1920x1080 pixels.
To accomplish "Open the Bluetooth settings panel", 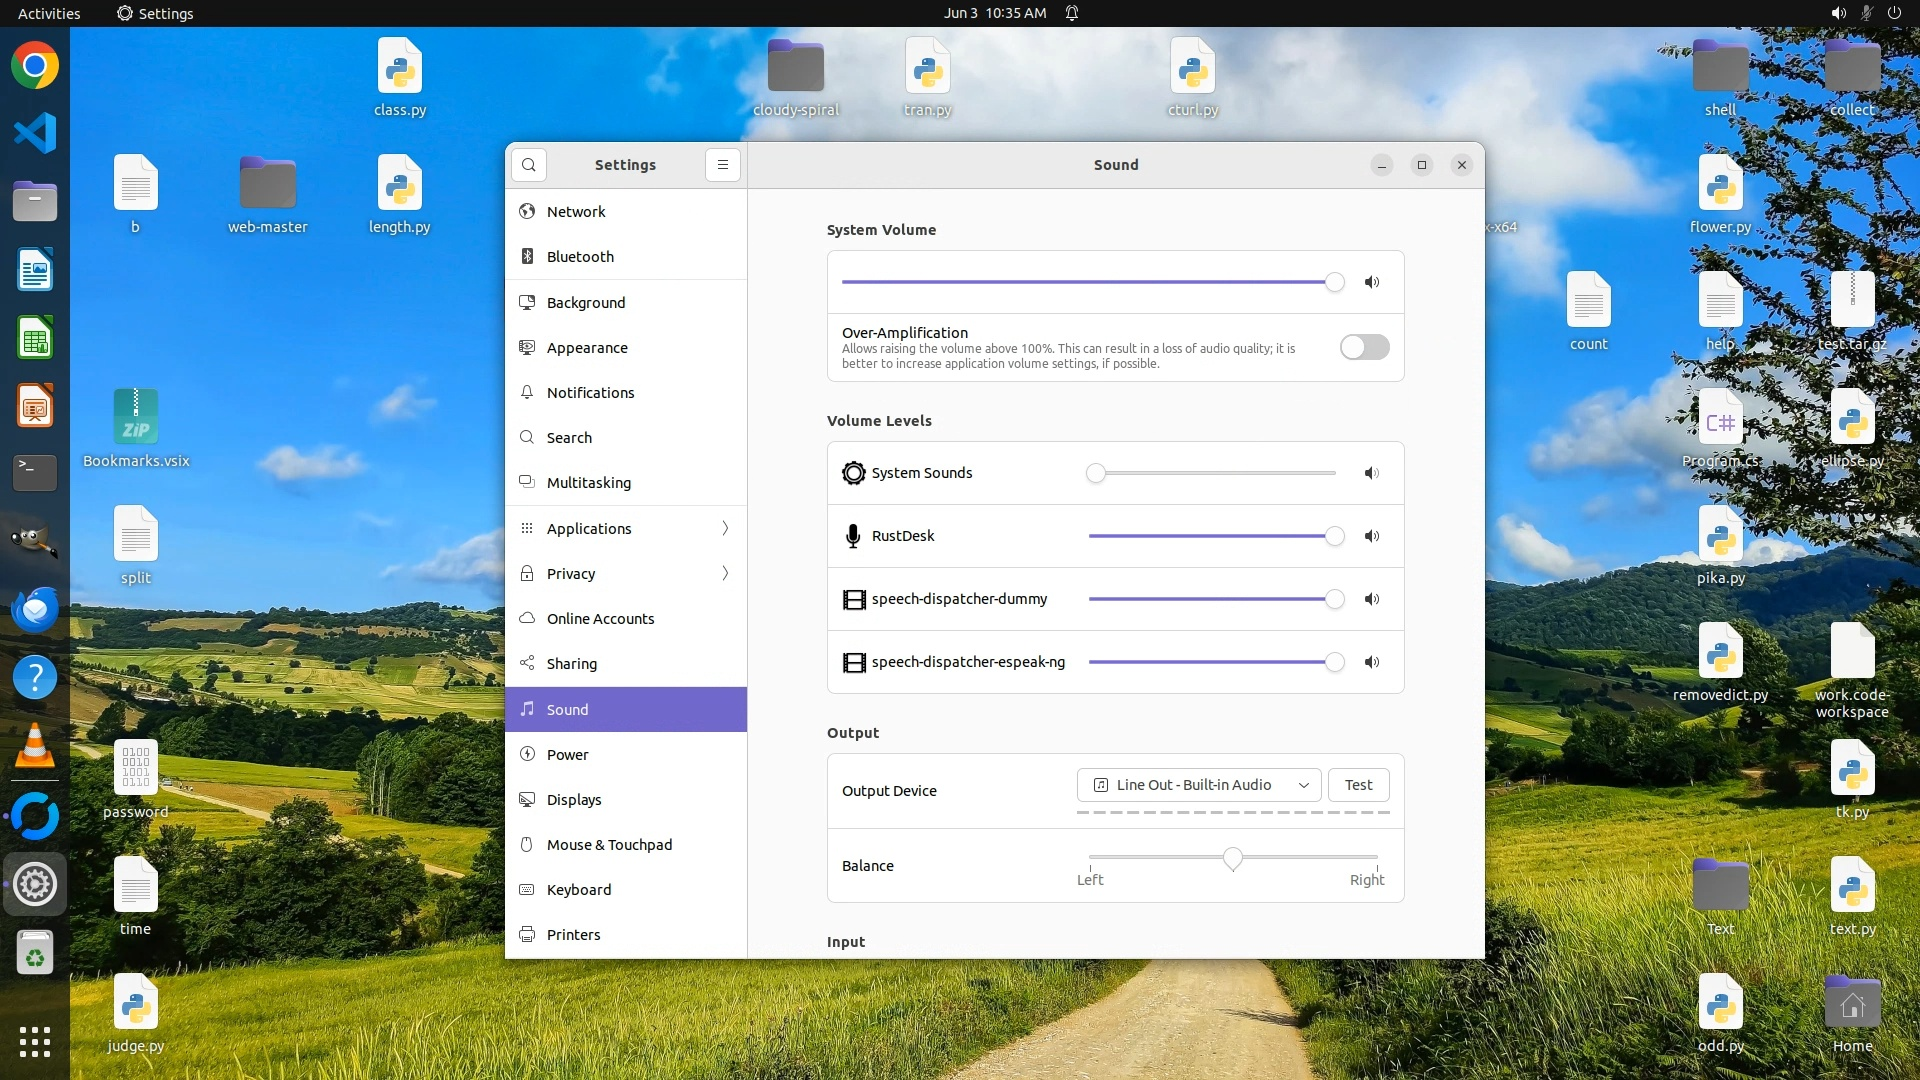I will (580, 257).
